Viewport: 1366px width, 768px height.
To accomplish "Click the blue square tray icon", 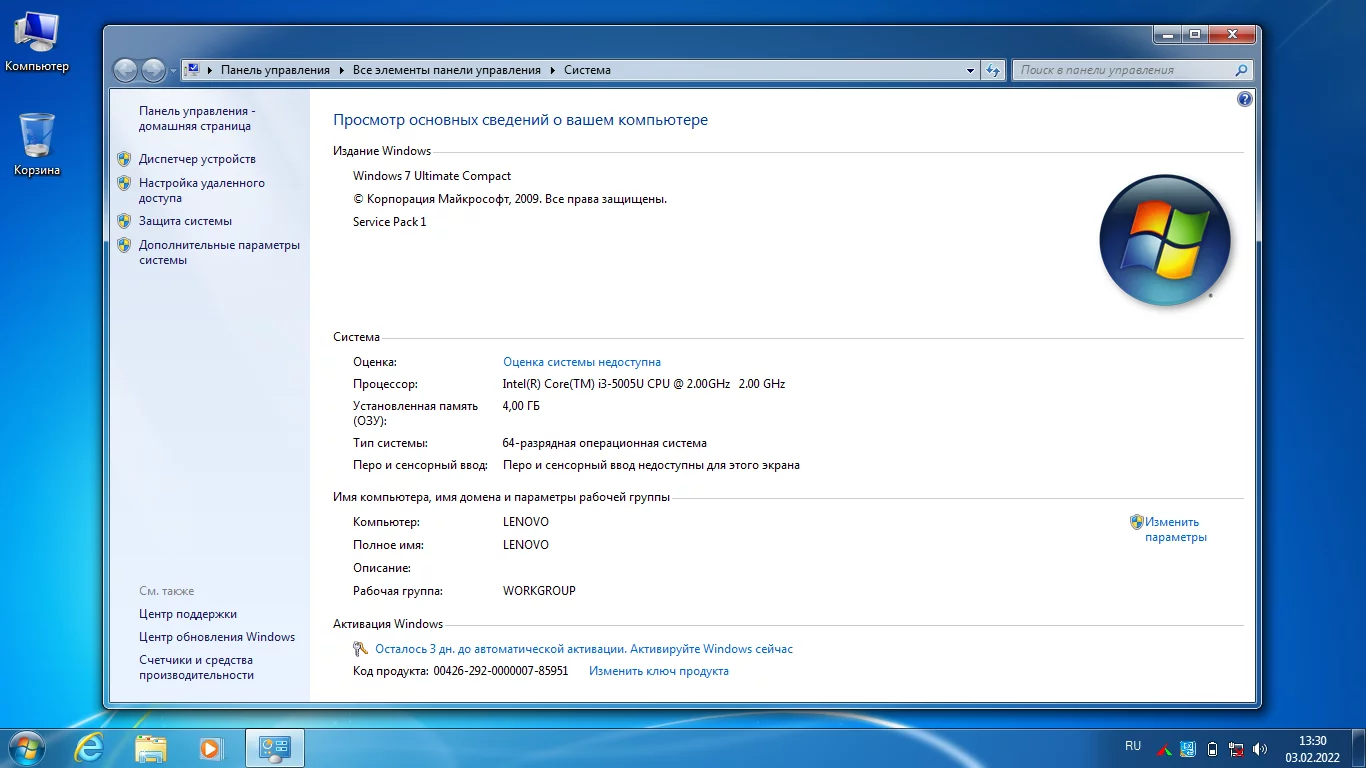I will (x=1188, y=748).
